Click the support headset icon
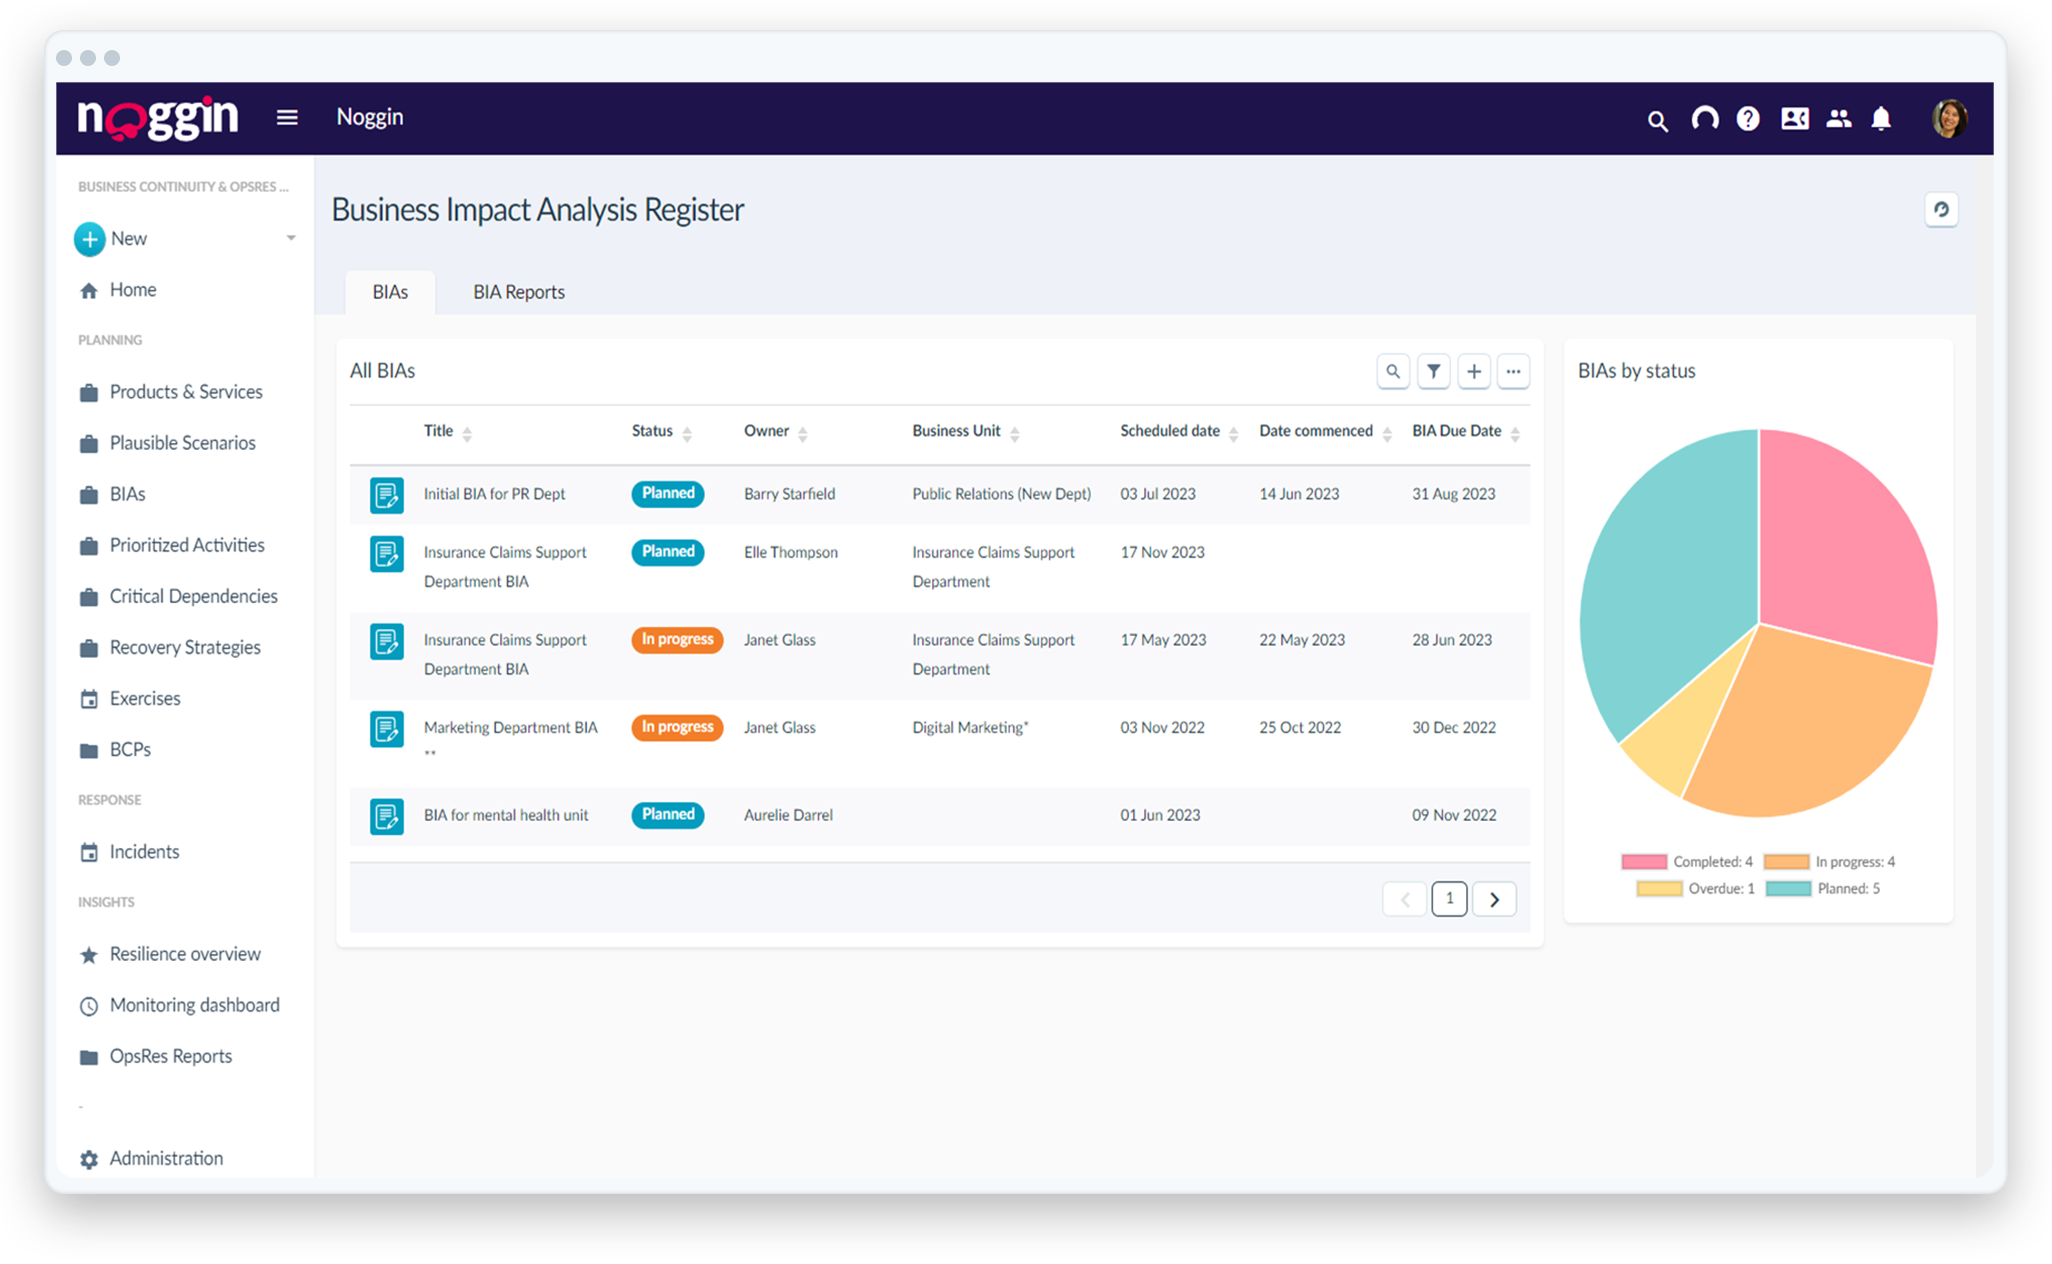Image resolution: width=2052 pixels, height=1264 pixels. pyautogui.click(x=1703, y=118)
